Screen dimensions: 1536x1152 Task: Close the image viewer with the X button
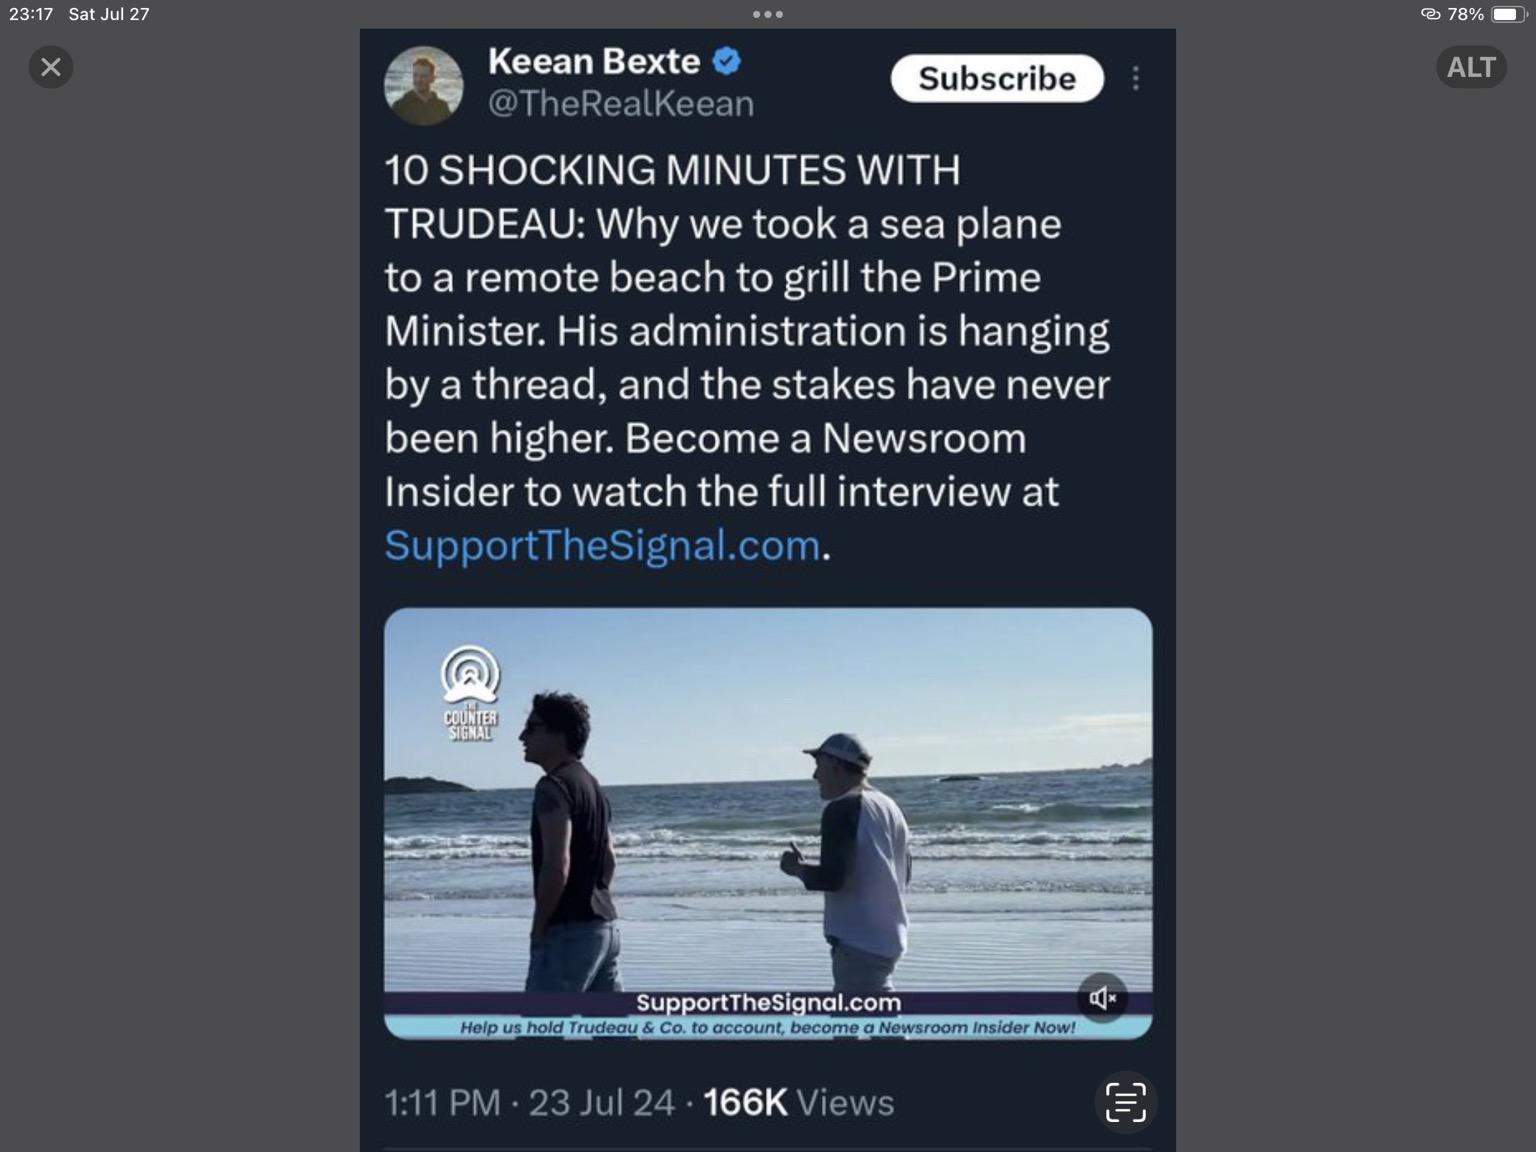point(50,67)
